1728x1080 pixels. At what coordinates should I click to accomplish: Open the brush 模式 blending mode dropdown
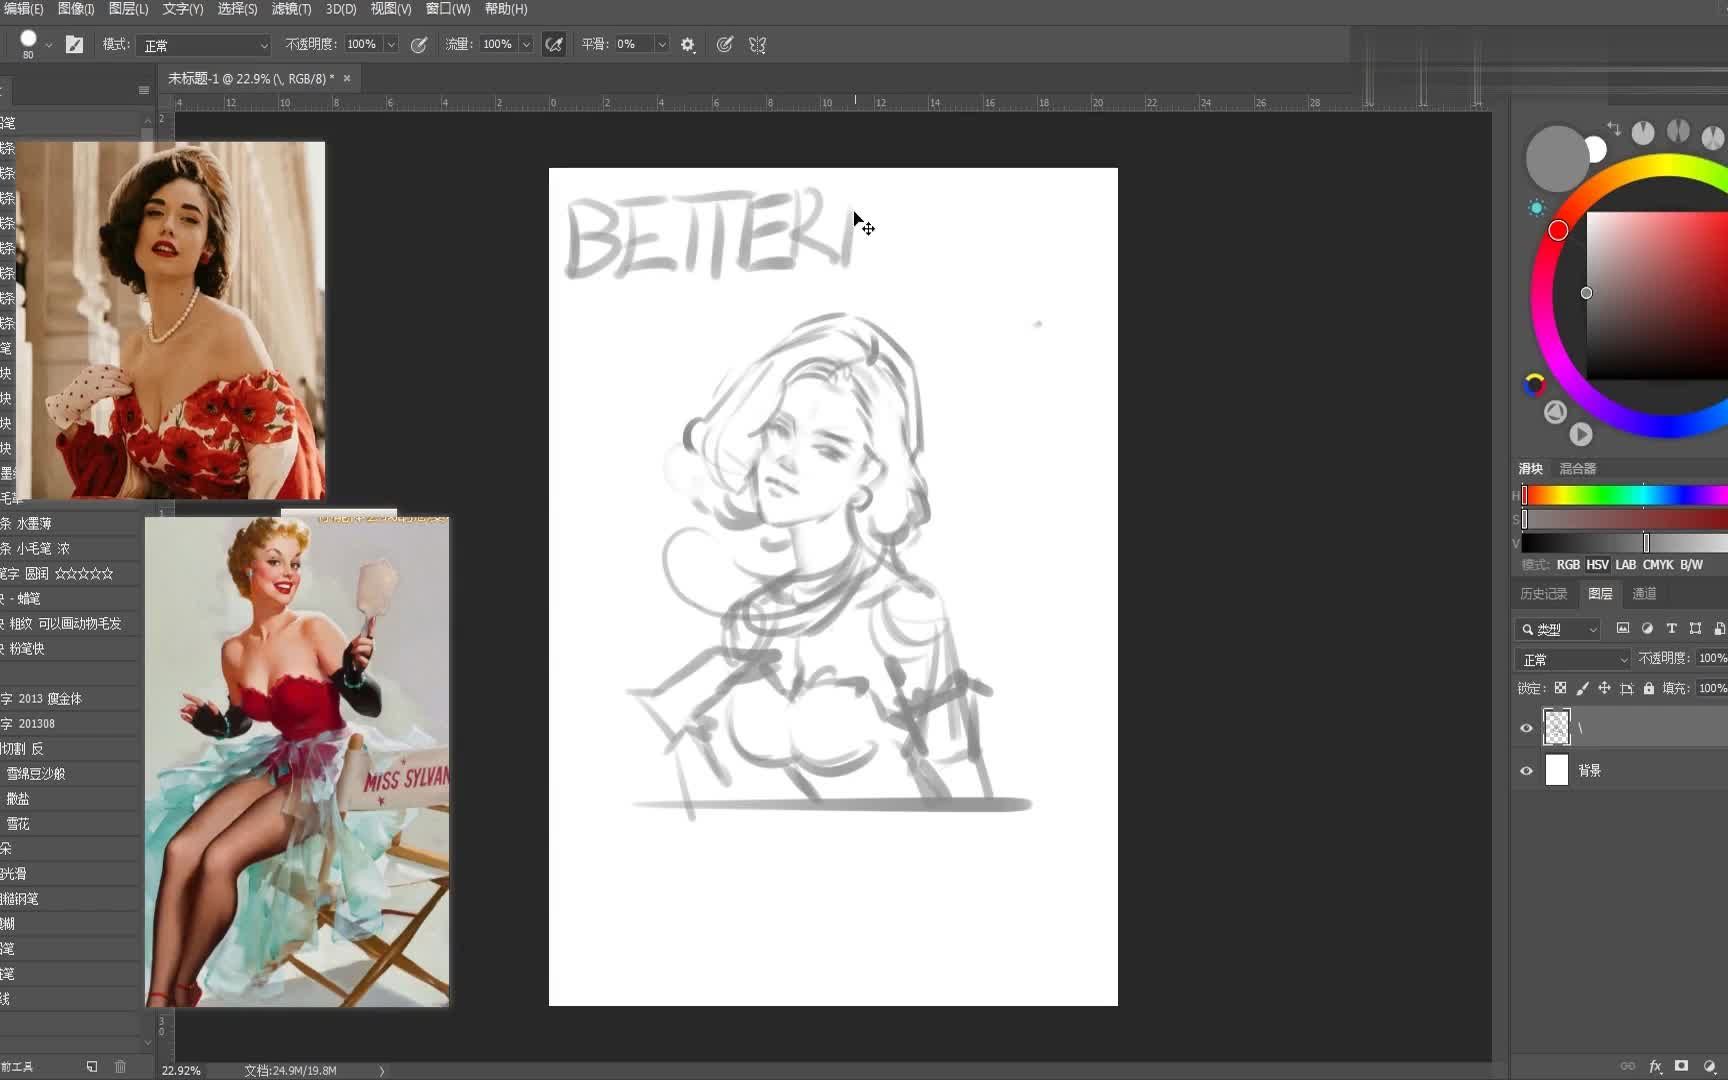point(204,45)
